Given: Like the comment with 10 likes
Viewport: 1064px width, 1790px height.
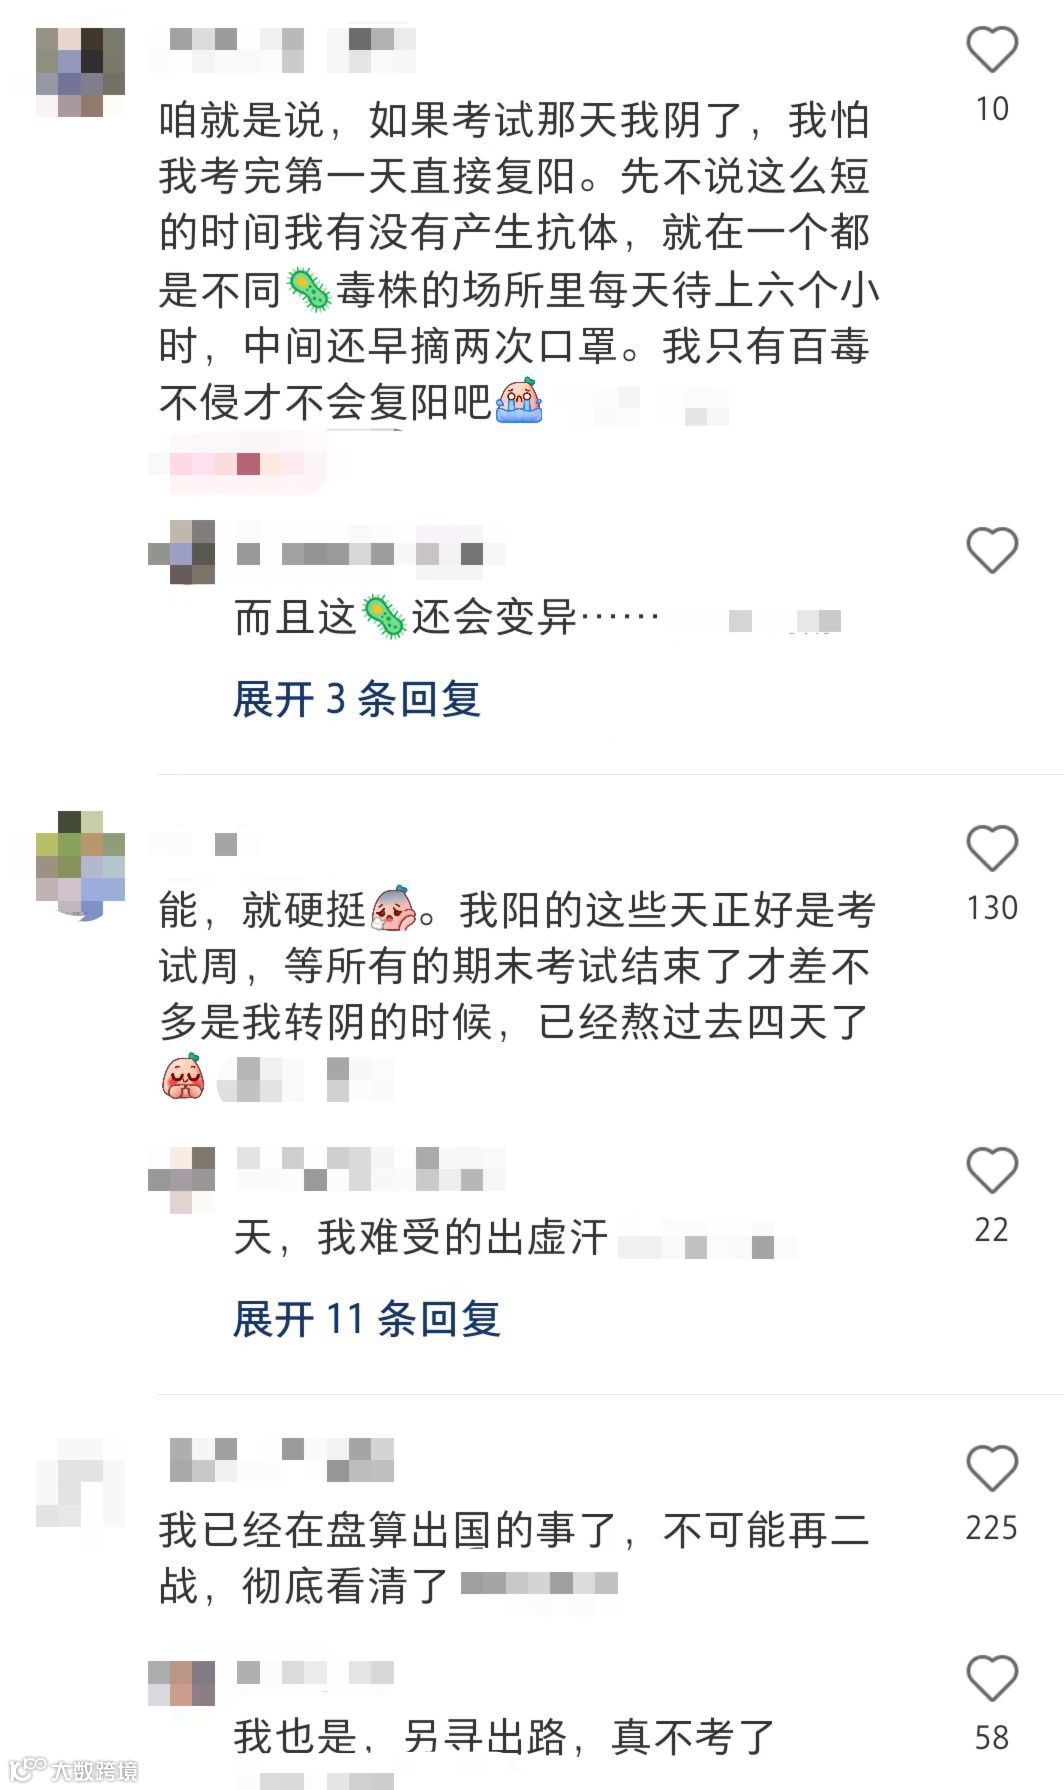Looking at the screenshot, I should pos(991,50).
